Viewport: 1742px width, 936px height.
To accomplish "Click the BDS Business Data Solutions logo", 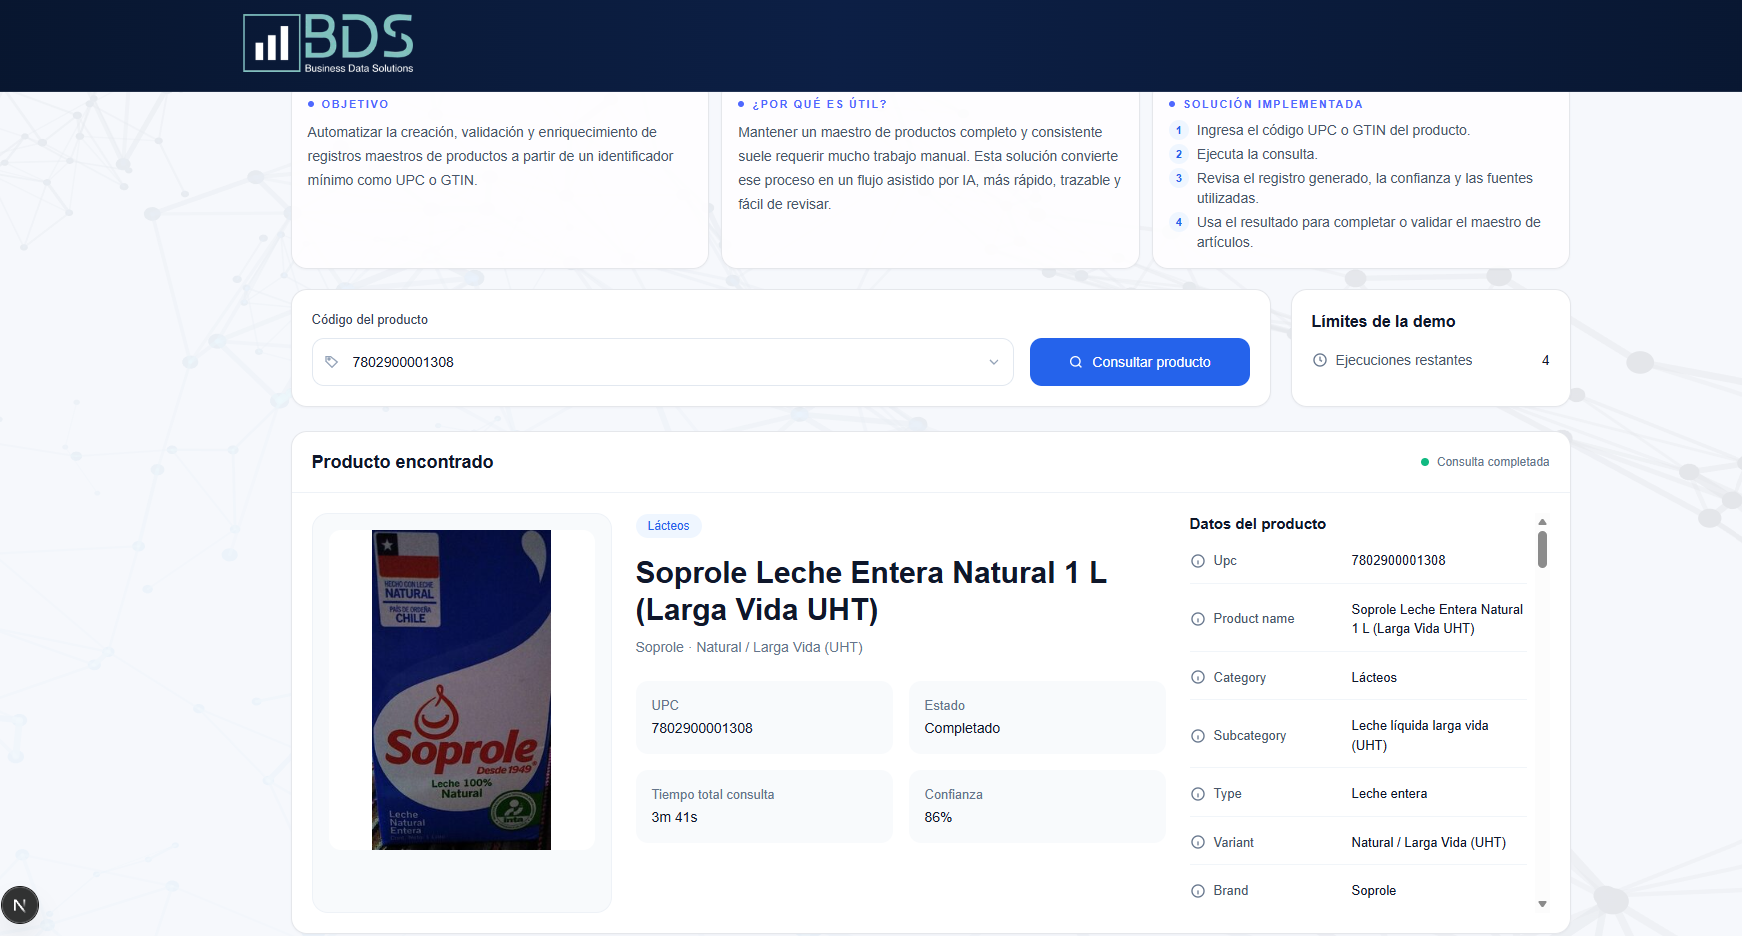I will point(328,44).
